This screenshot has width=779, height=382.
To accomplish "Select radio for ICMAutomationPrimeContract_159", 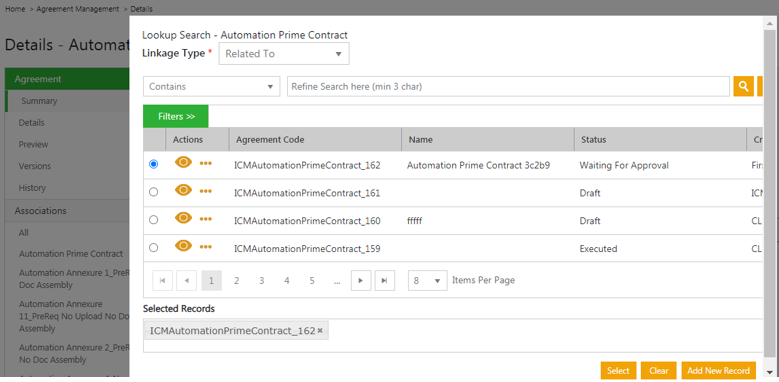I will (154, 247).
